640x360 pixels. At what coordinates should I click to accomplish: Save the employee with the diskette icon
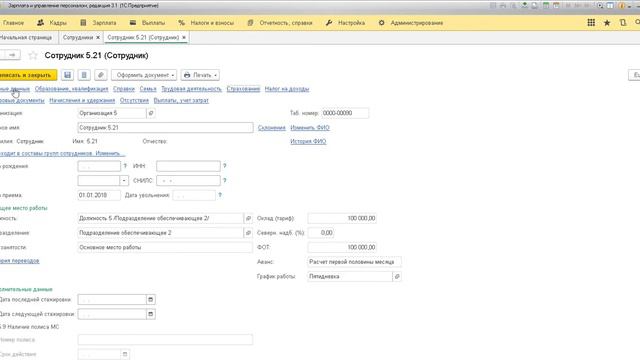tap(67, 75)
